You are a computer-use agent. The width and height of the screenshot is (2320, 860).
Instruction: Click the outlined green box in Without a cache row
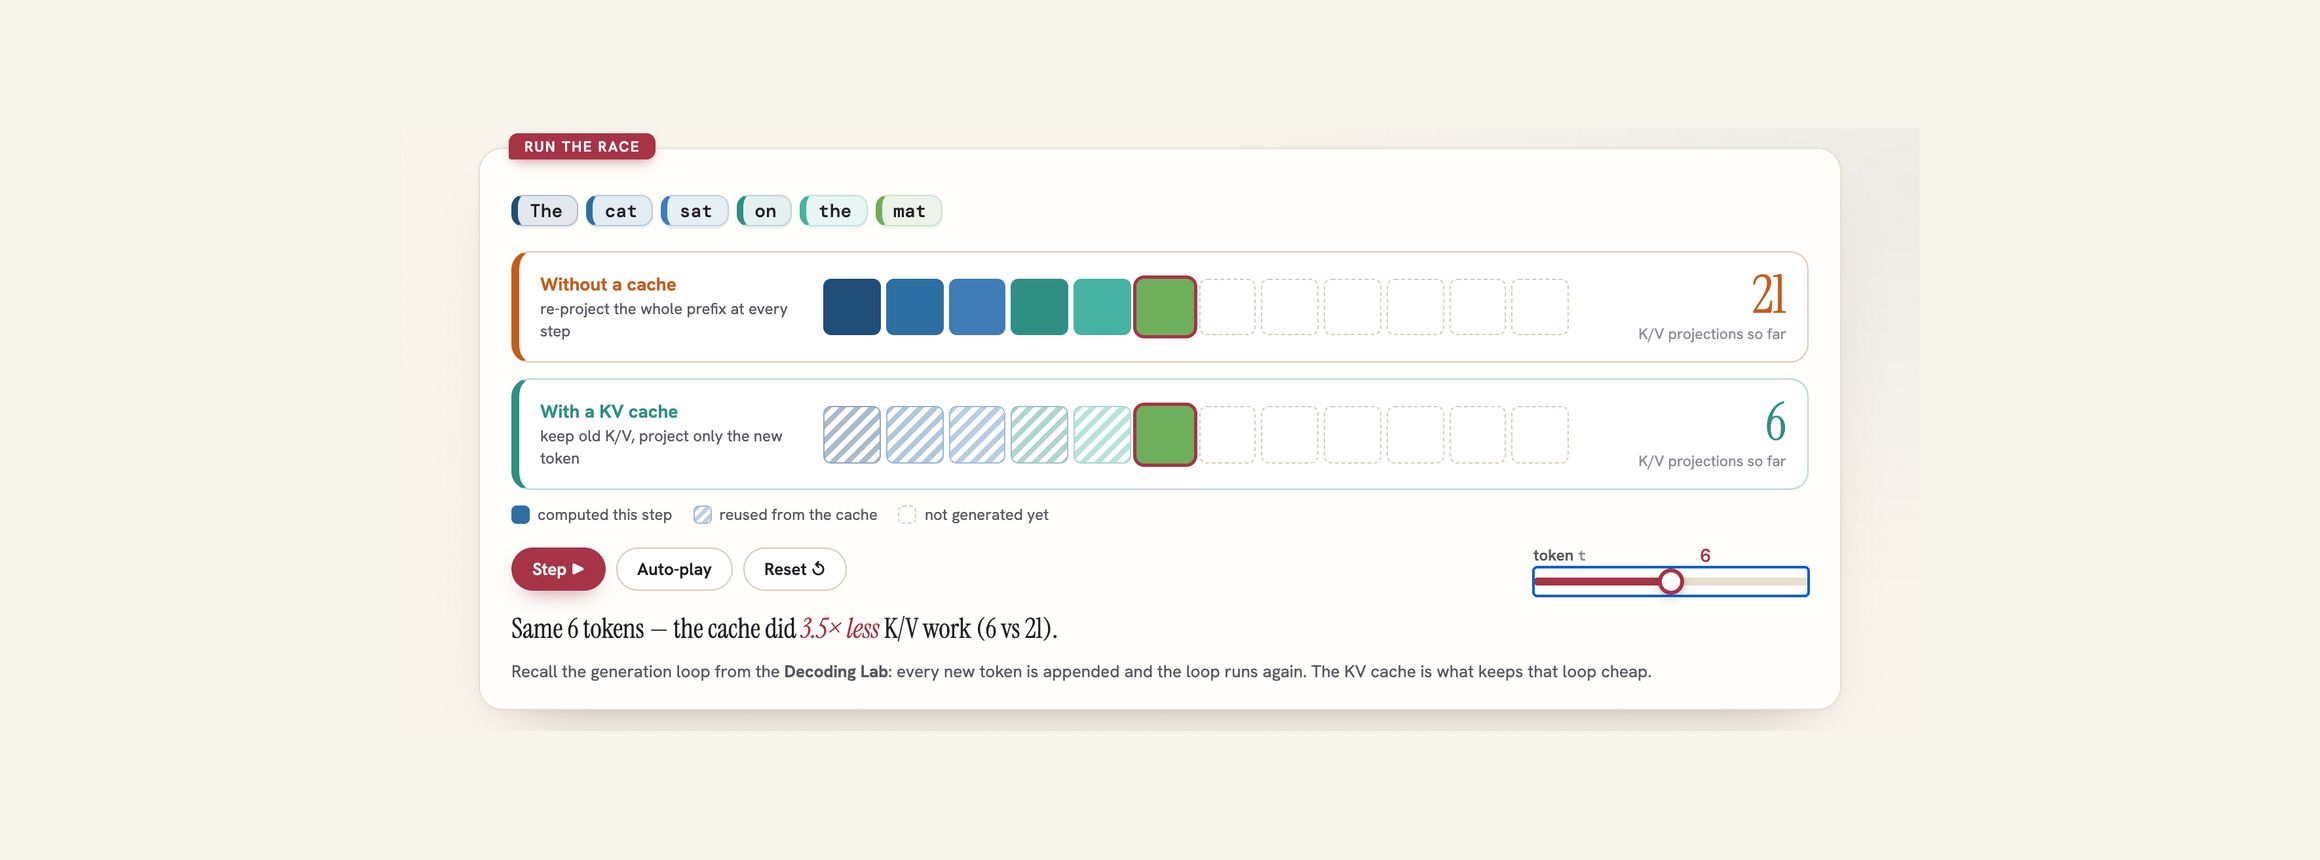click(1165, 307)
